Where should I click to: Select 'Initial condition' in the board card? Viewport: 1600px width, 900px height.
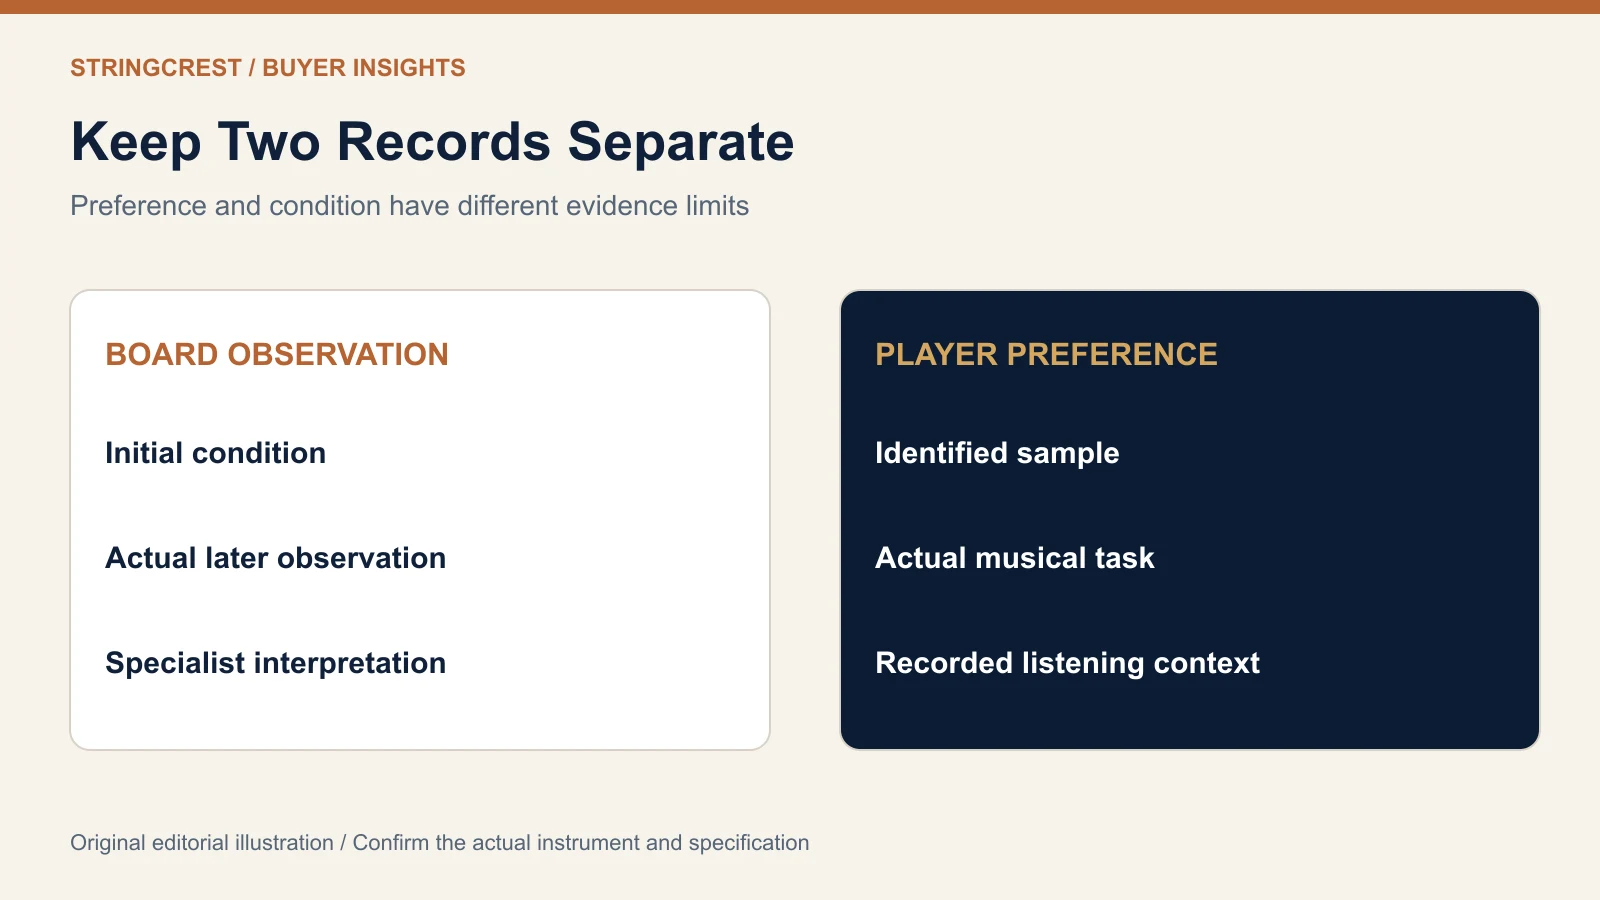pyautogui.click(x=216, y=453)
